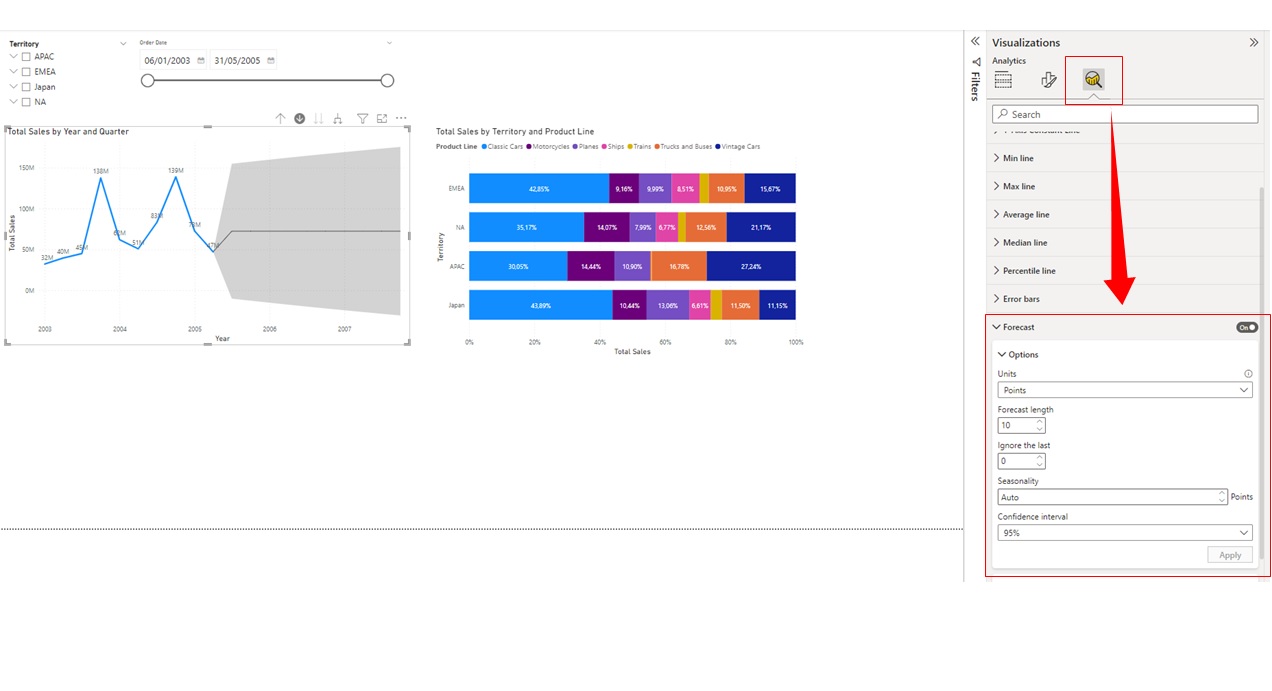Open the Confidence interval 95% dropdown
Screen dimensions: 1272x691
(x=1125, y=533)
